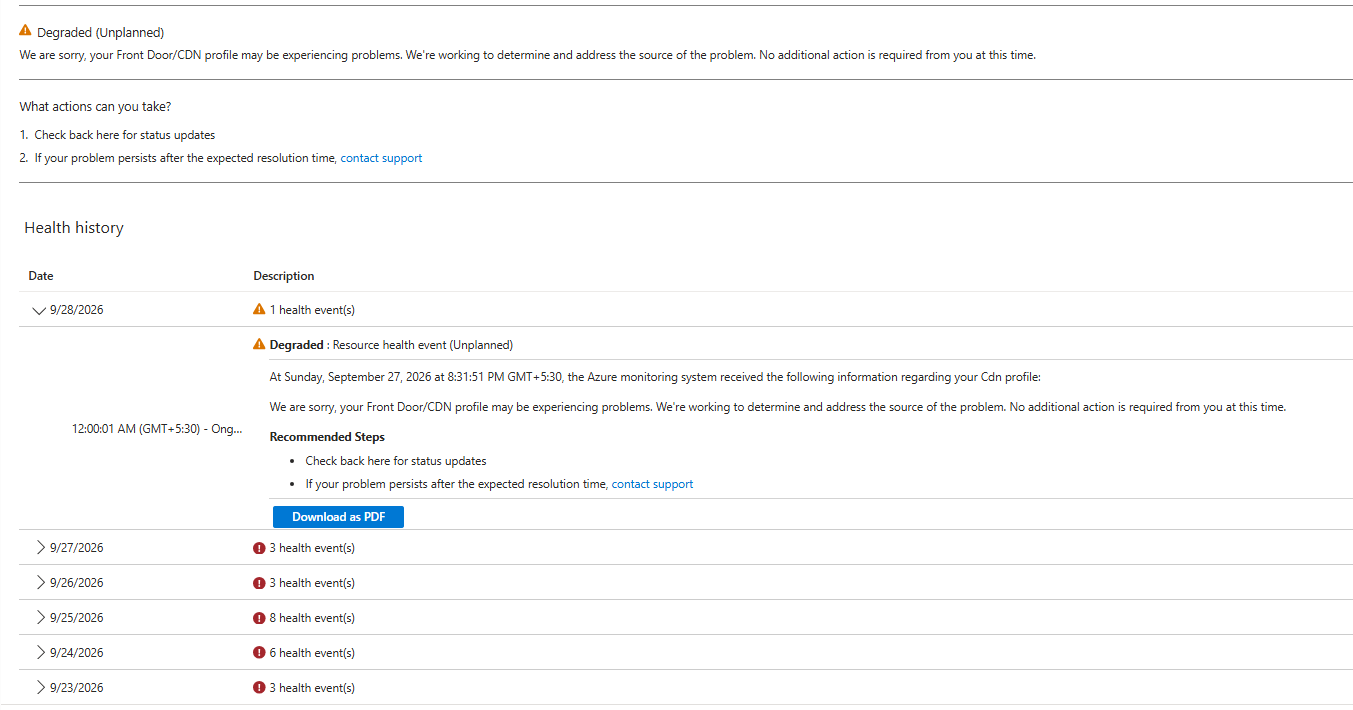Image resolution: width=1353 pixels, height=710 pixels.
Task: Expand the 9/27/2026 health history row
Action: point(40,547)
